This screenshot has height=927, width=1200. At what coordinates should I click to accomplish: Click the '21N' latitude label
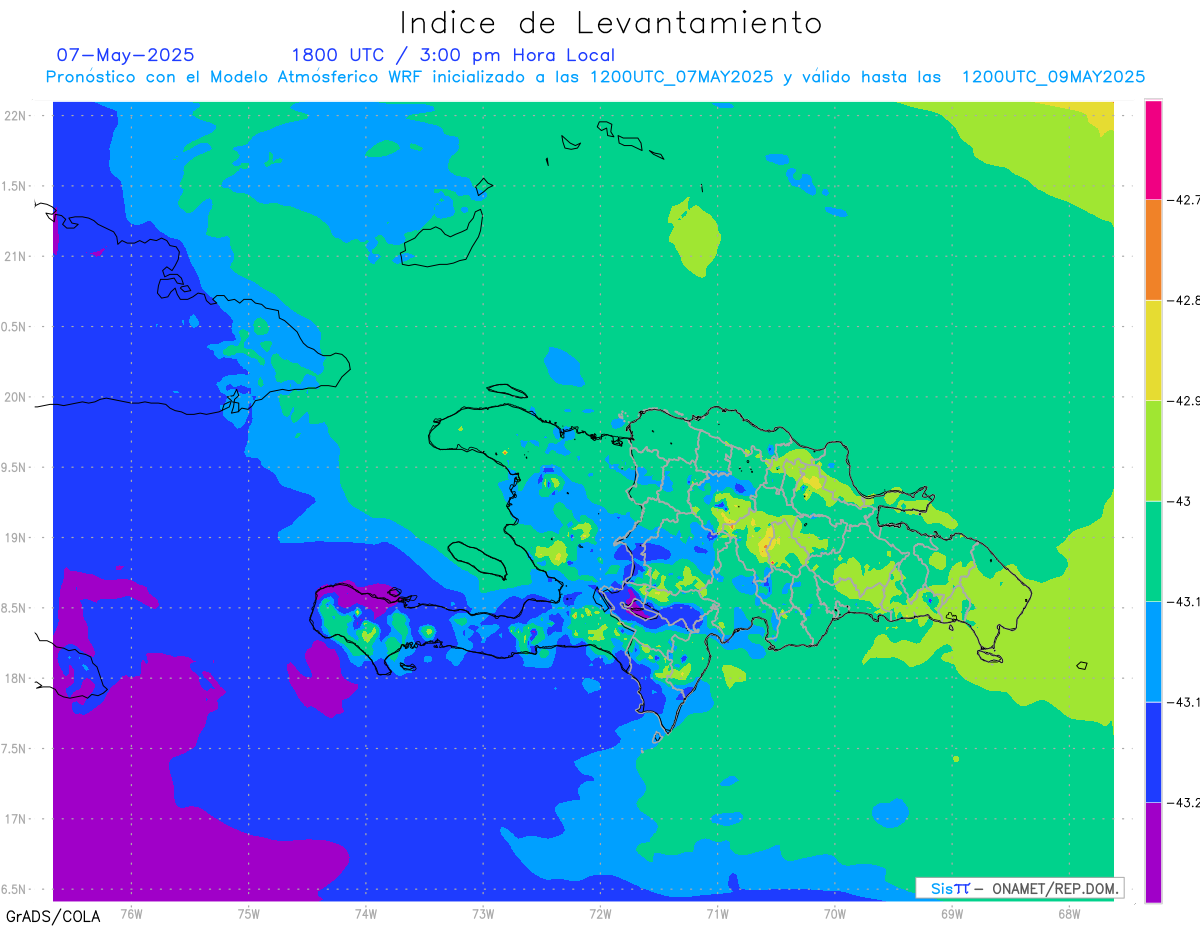point(15,256)
